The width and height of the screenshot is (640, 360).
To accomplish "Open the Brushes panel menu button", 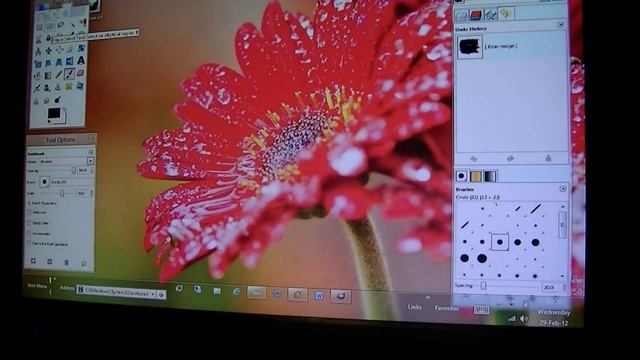I will pyautogui.click(x=562, y=189).
